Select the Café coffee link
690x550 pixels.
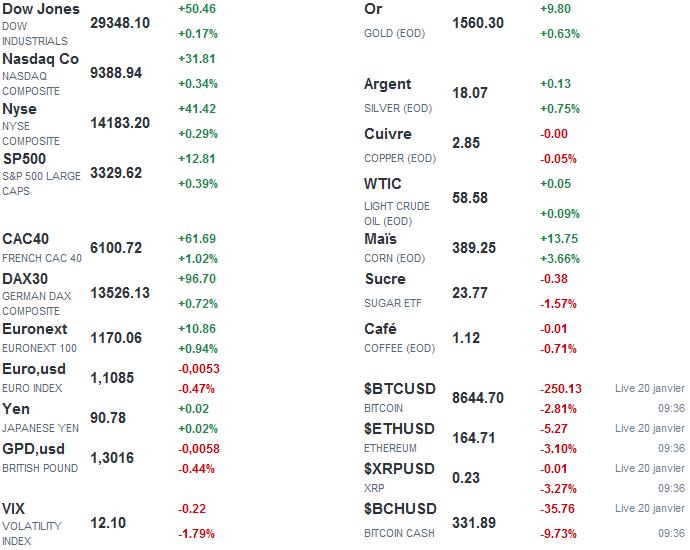(x=381, y=329)
